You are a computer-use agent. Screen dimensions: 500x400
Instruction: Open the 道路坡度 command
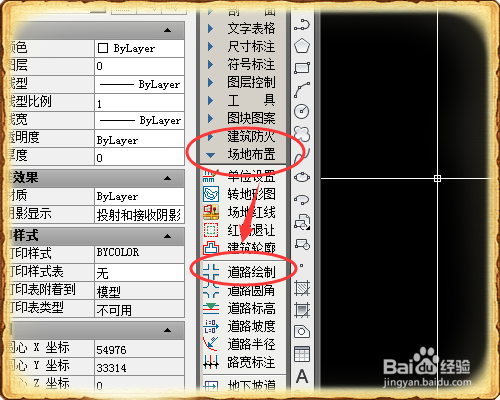pyautogui.click(x=251, y=326)
